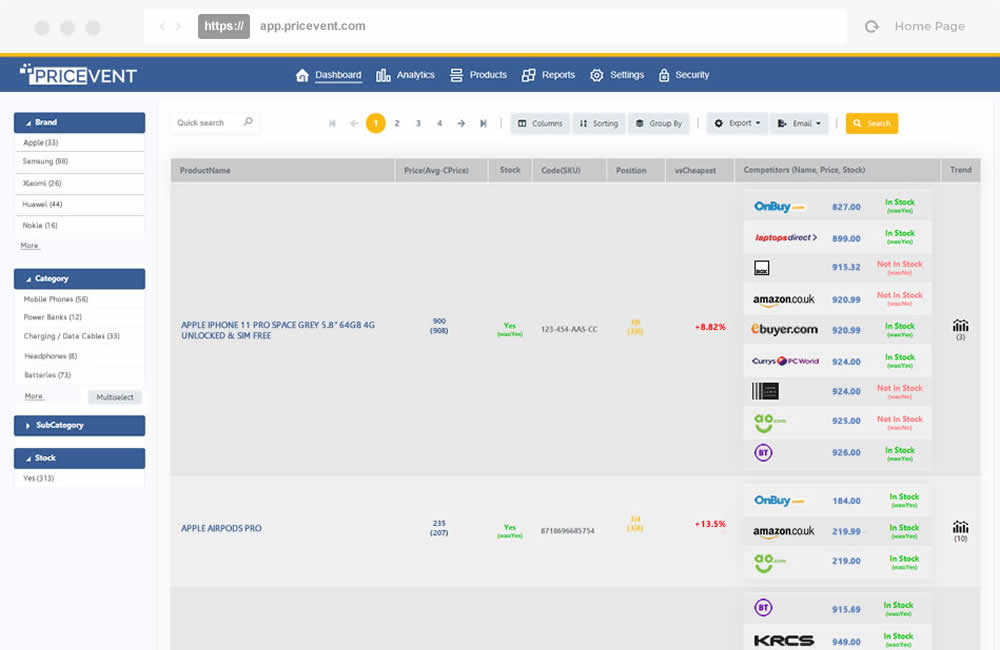Viewport: 1000px width, 650px height.
Task: Click the ebuyer.com competitor logo
Action: pyautogui.click(x=784, y=329)
